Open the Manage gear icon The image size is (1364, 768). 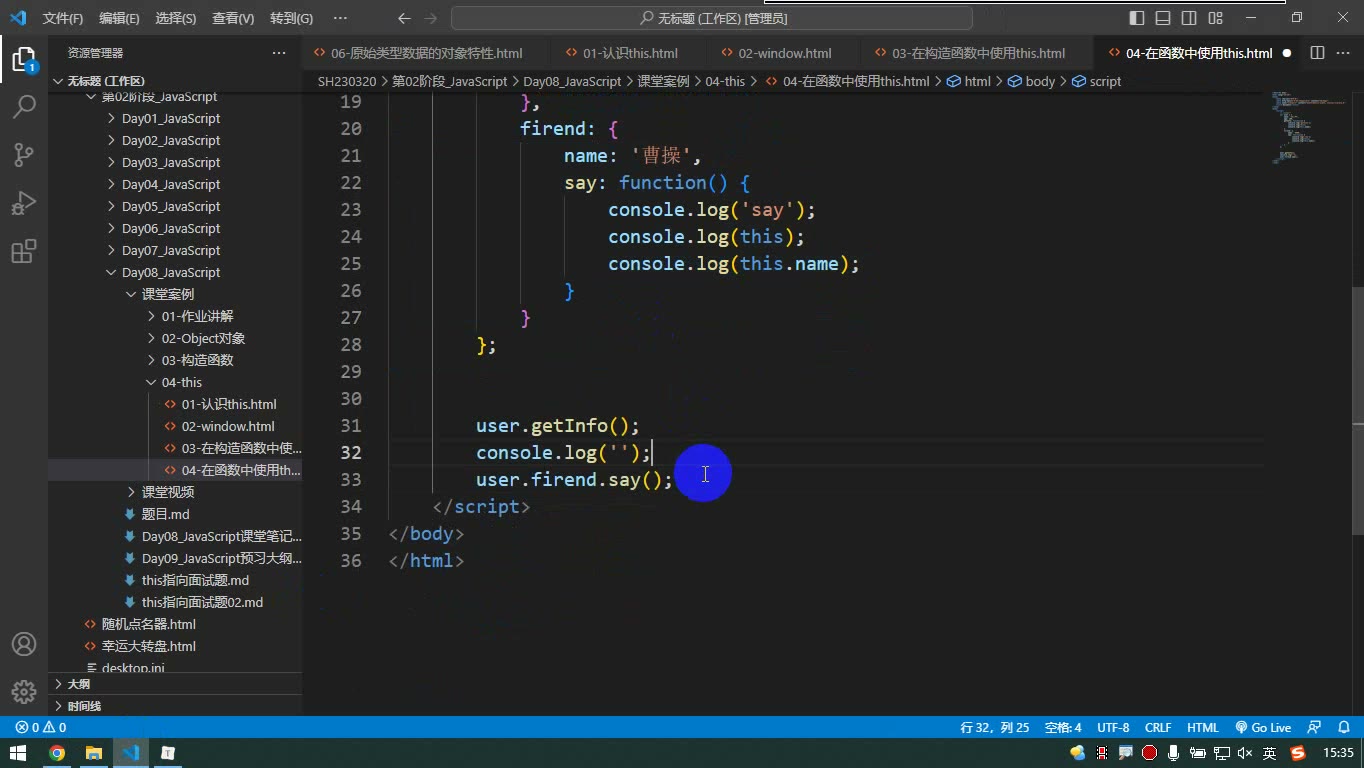(24, 691)
